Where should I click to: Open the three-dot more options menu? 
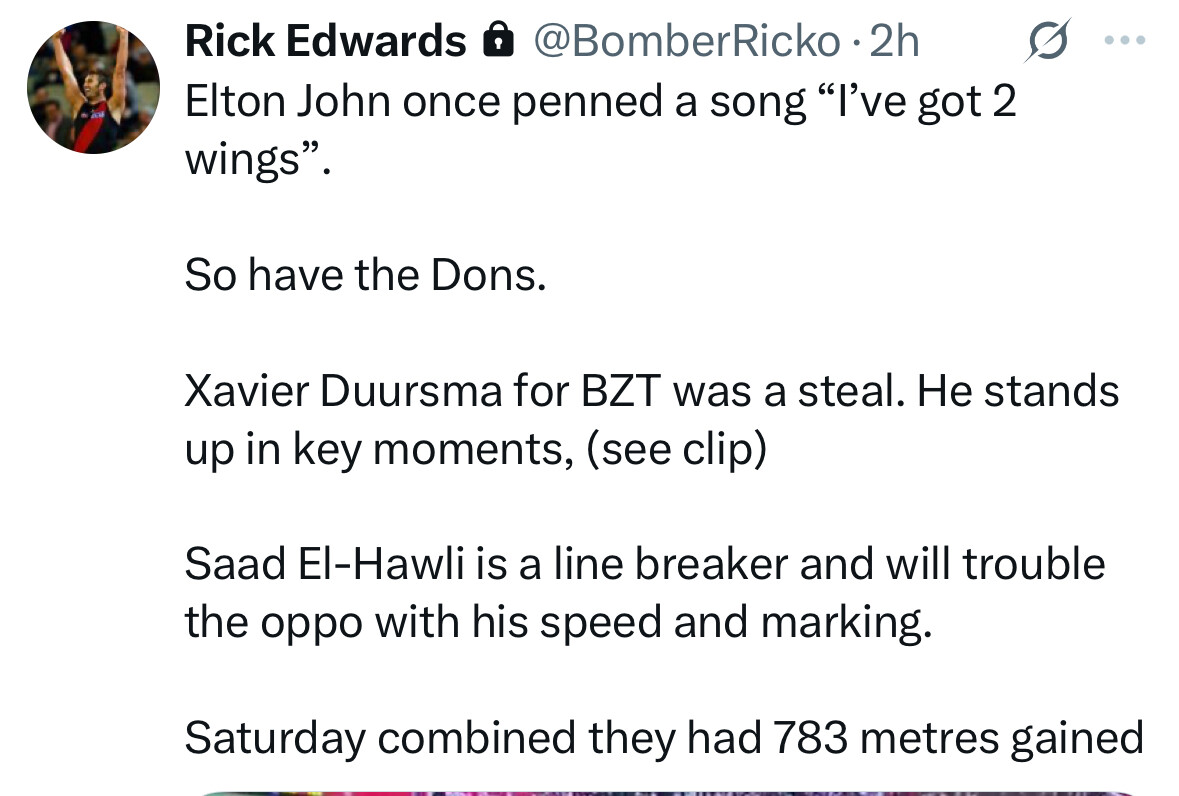click(x=1125, y=40)
